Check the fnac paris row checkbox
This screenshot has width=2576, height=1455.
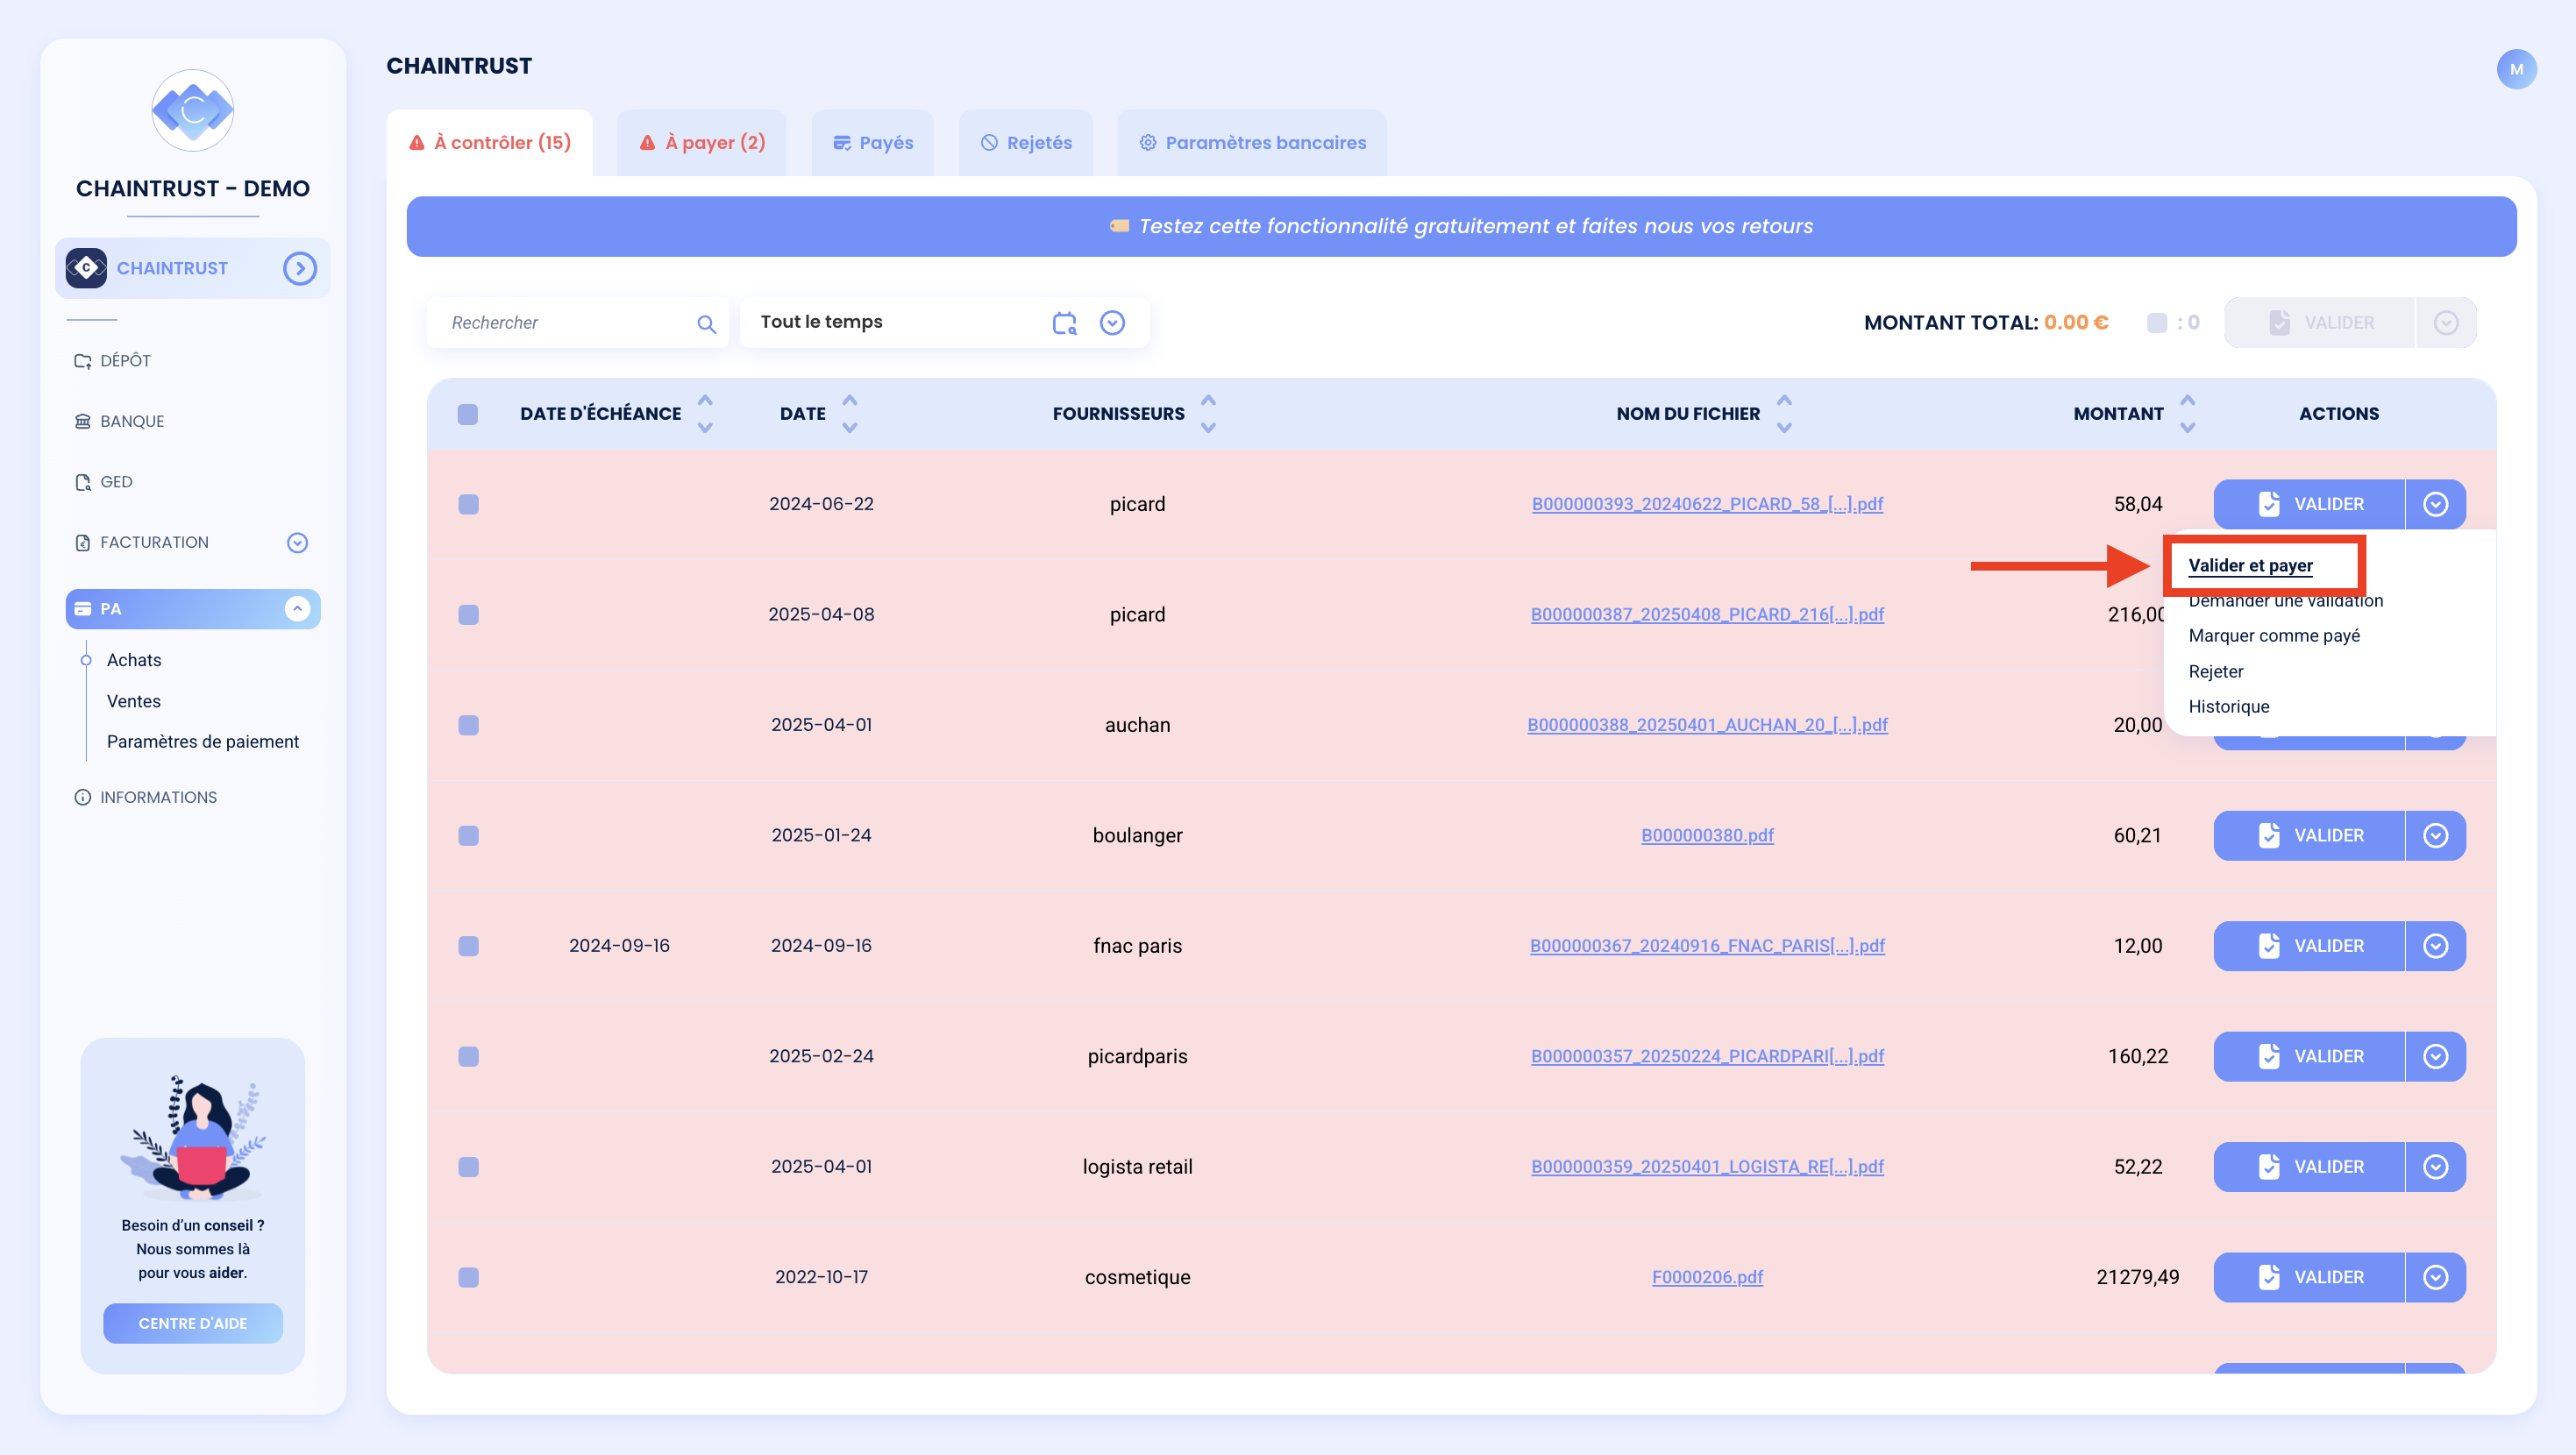468,946
